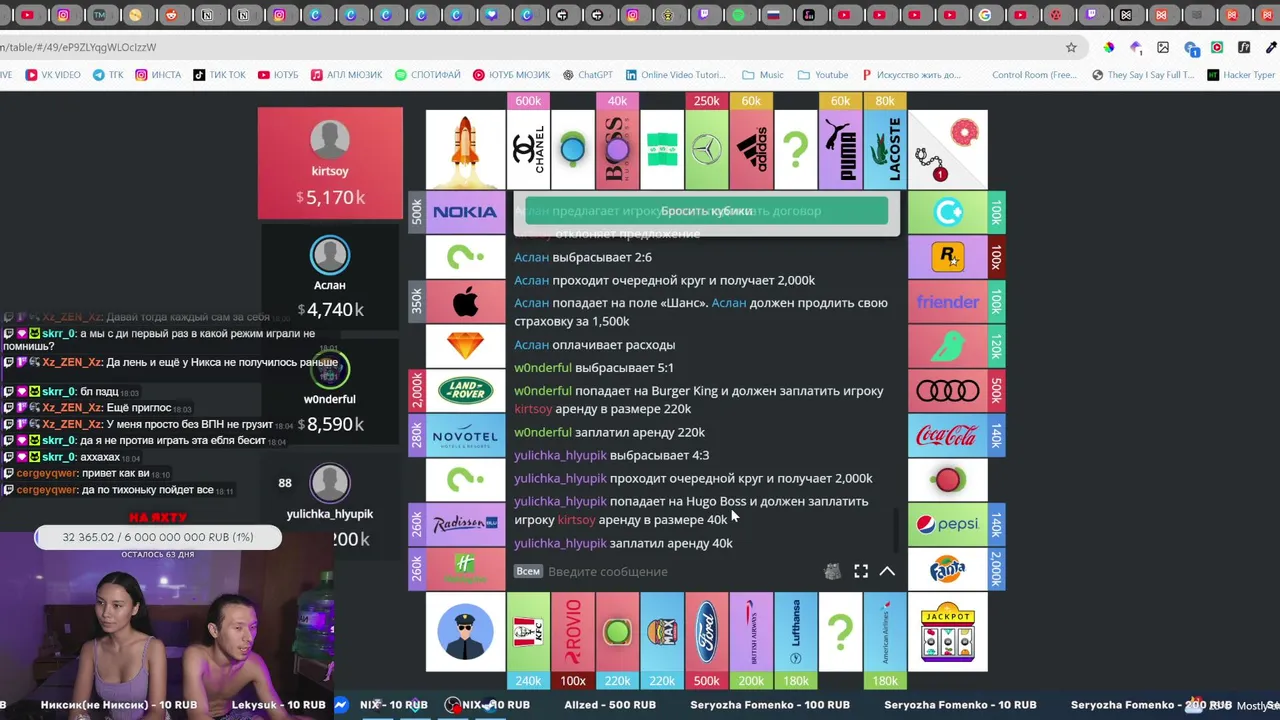Select the Apple property cell
Image resolution: width=1280 pixels, height=720 pixels.
pos(465,301)
